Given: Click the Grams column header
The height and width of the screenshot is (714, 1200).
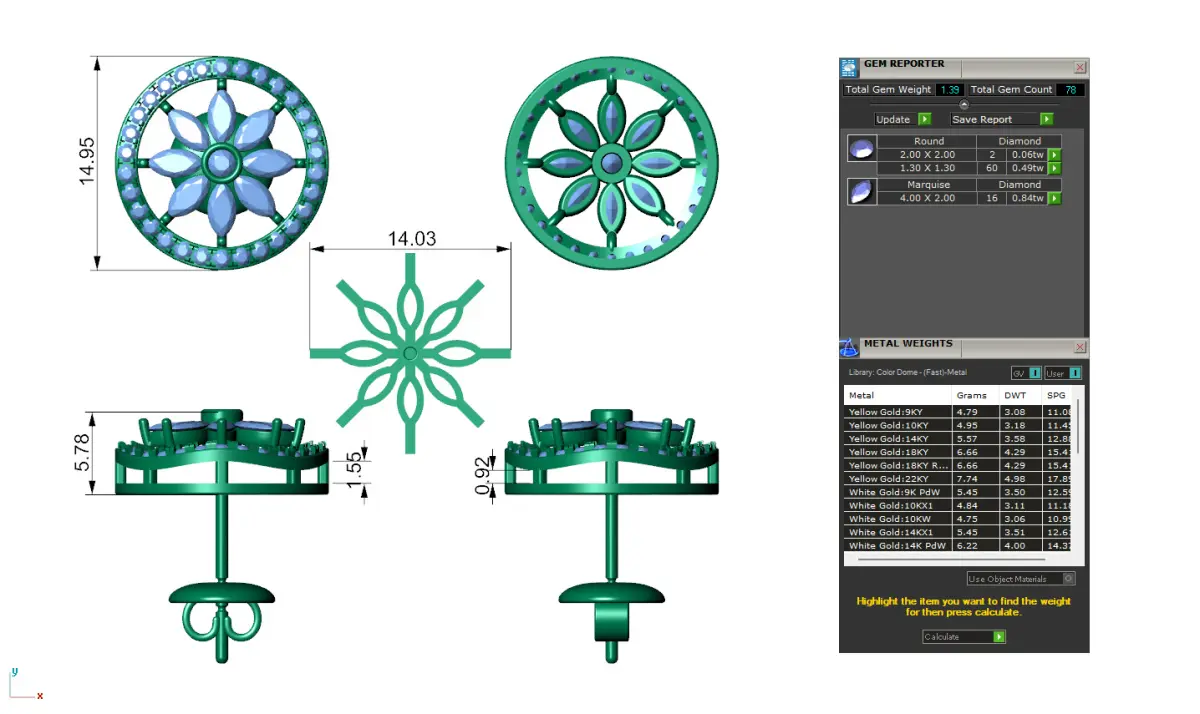Looking at the screenshot, I should (975, 395).
